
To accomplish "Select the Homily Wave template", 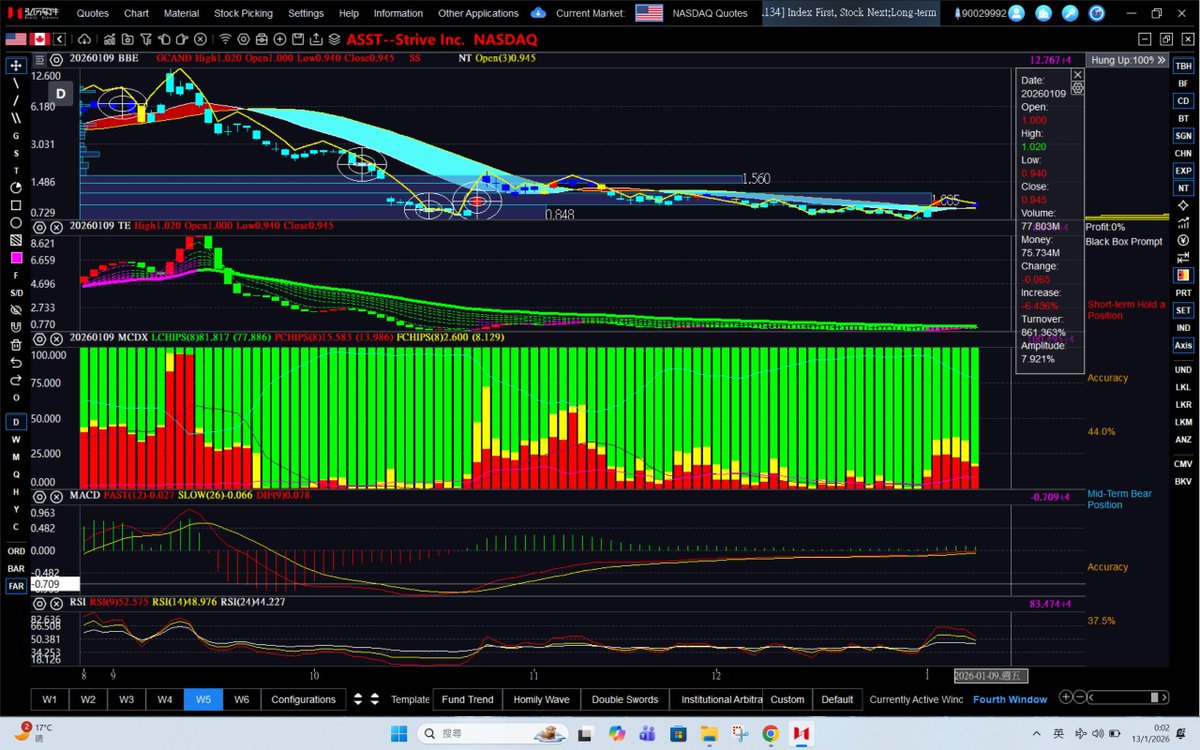I will (x=541, y=699).
